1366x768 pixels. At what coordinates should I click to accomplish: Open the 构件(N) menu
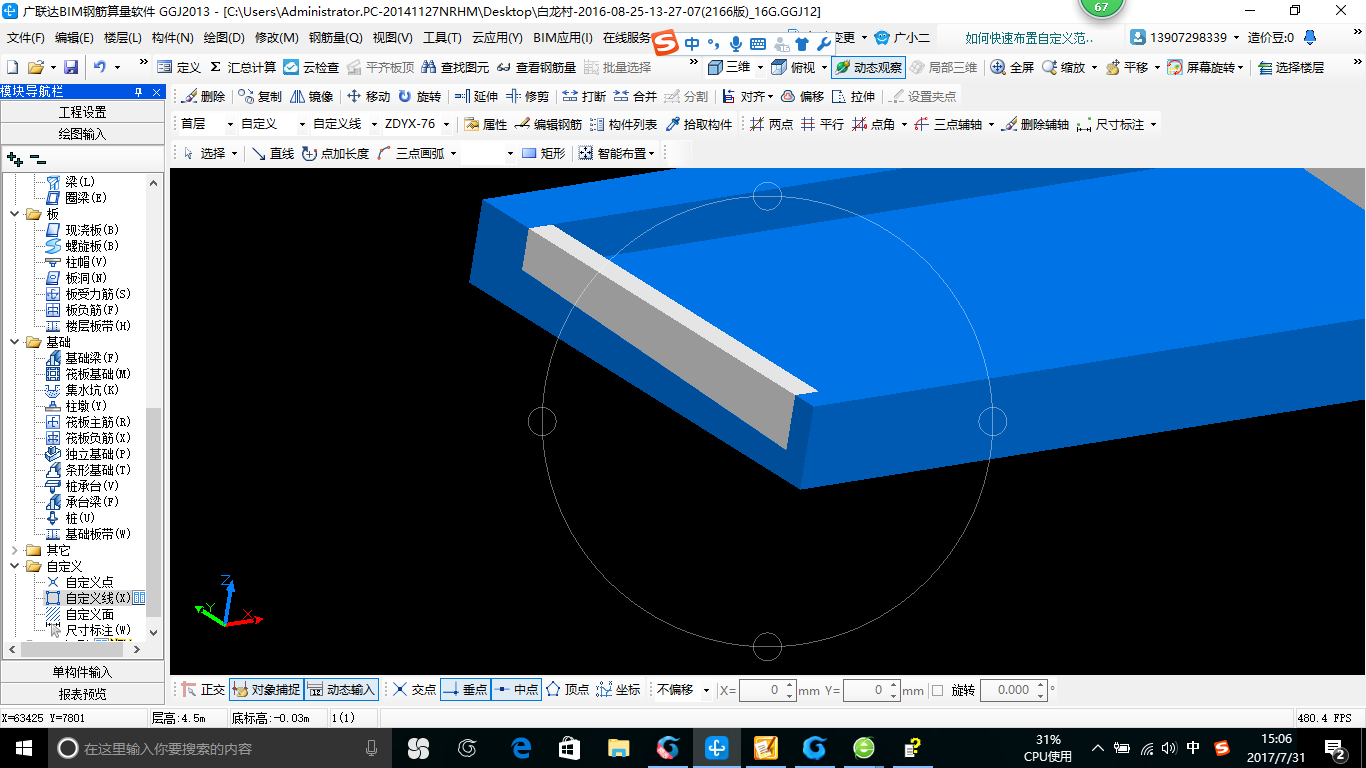[172, 38]
